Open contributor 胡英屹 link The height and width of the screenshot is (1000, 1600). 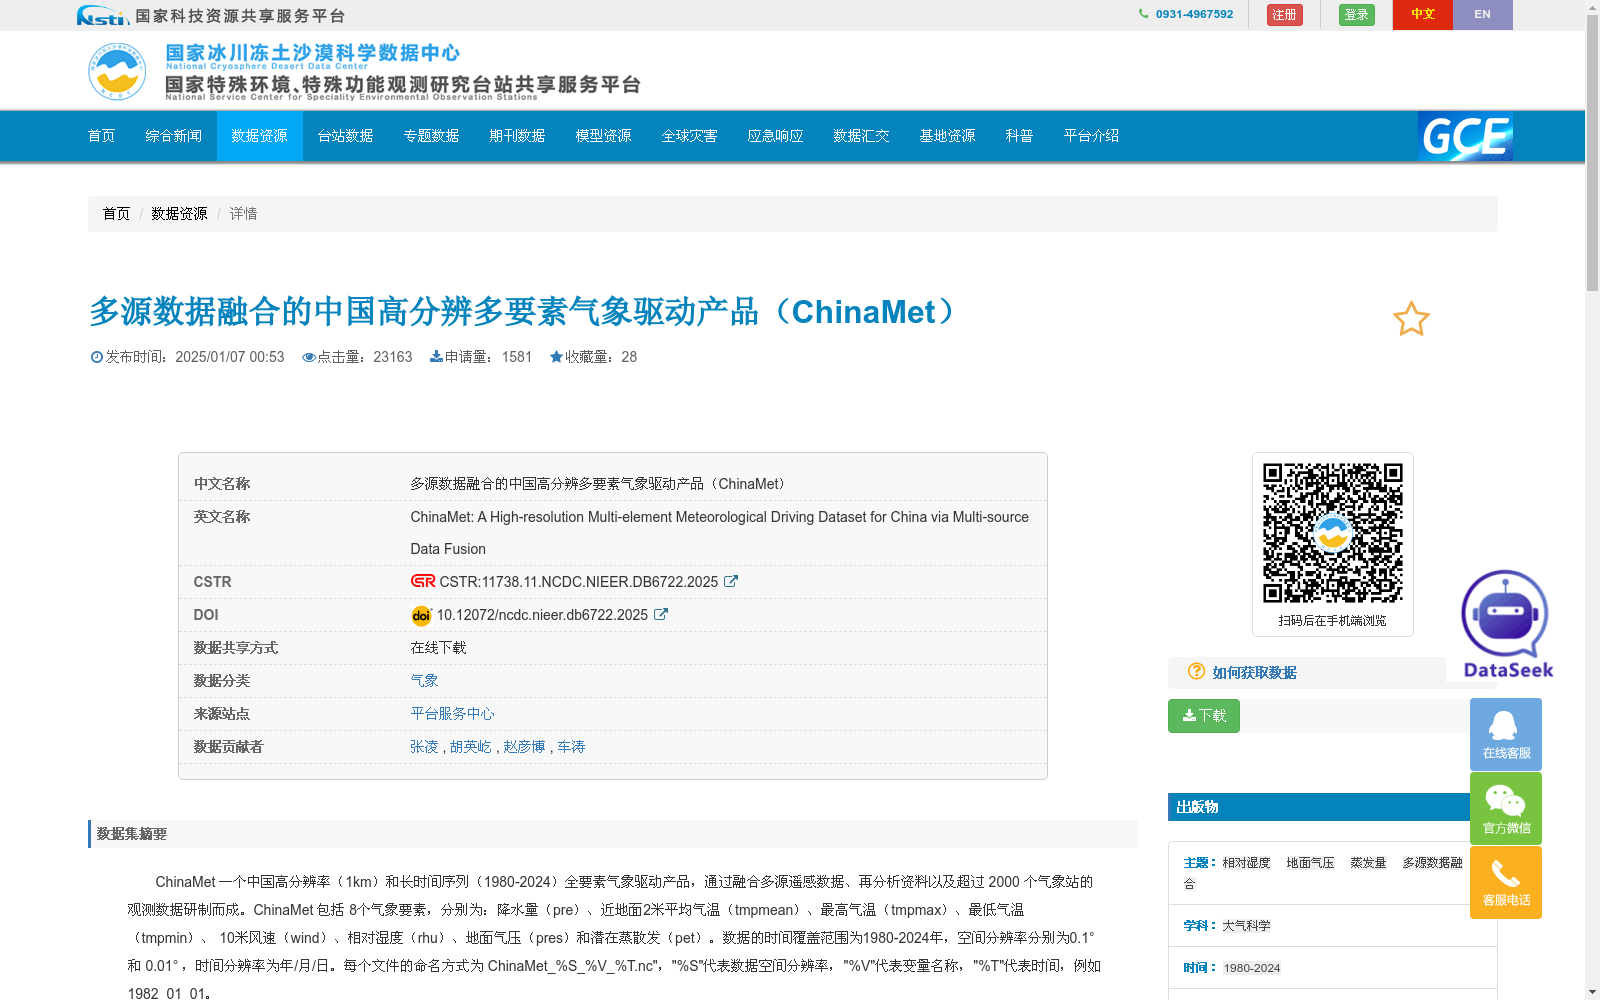[x=471, y=747]
